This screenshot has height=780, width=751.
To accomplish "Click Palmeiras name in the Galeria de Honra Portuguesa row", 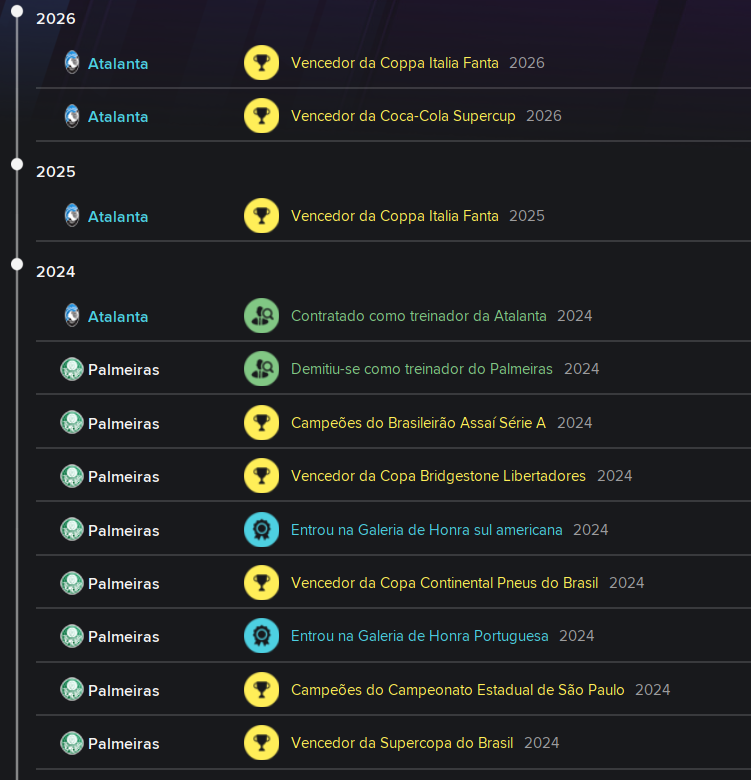I will tap(124, 637).
